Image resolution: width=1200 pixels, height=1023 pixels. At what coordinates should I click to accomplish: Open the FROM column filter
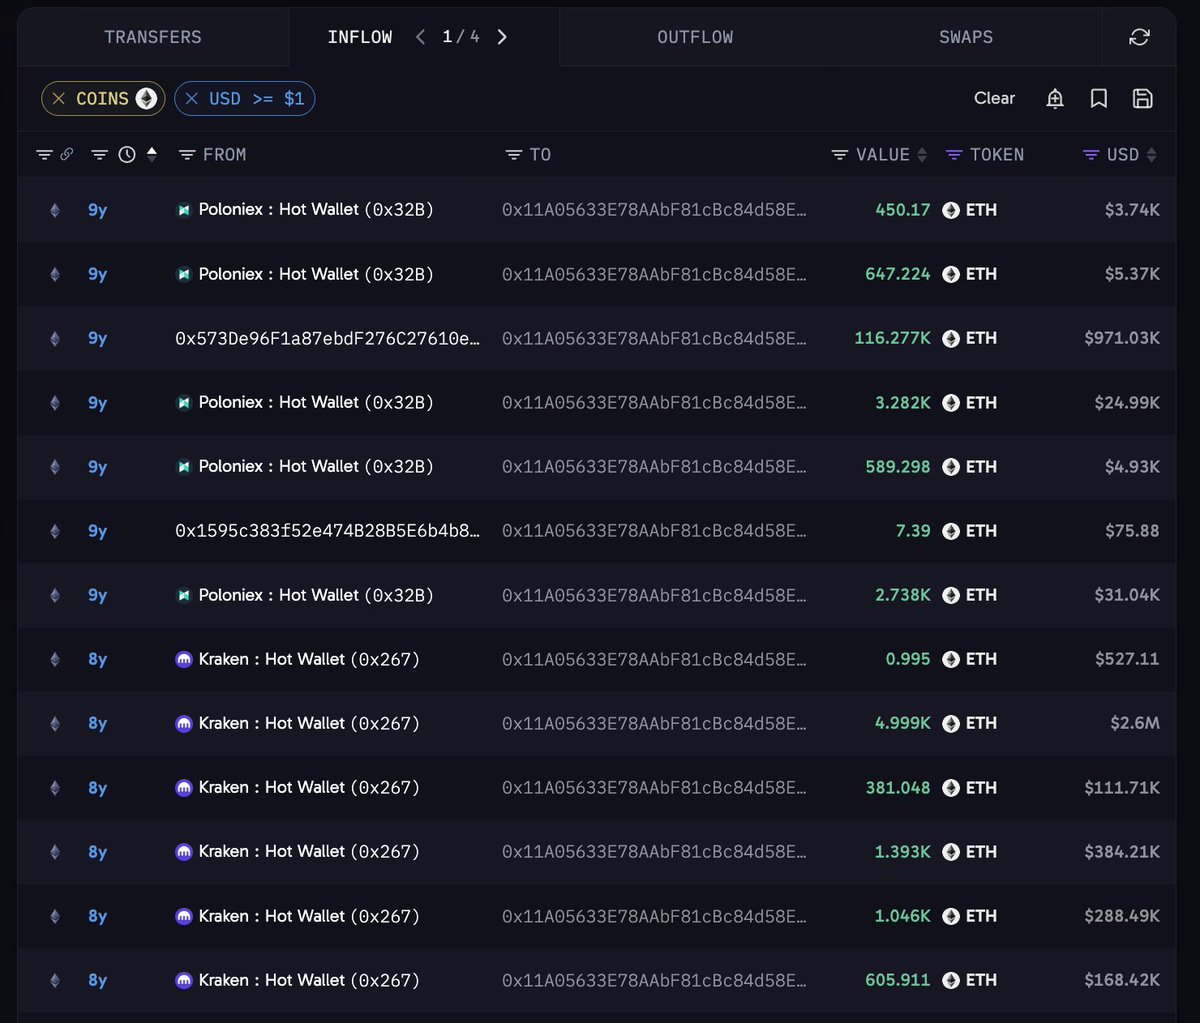[186, 155]
